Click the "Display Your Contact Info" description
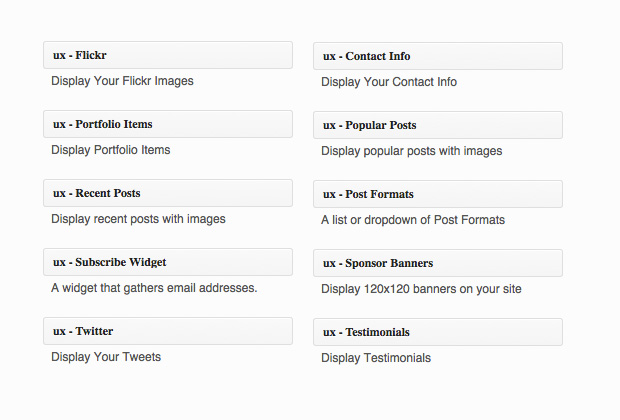620x420 pixels. [389, 82]
